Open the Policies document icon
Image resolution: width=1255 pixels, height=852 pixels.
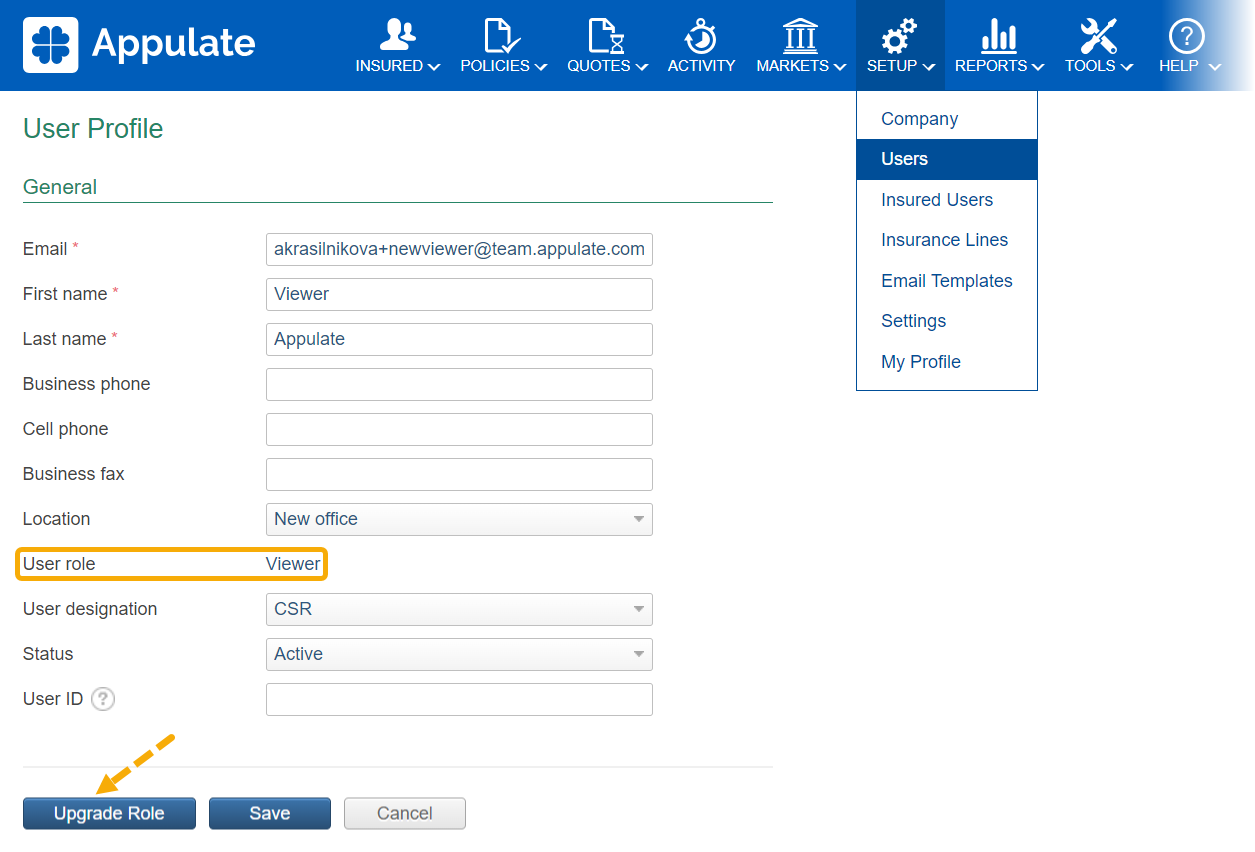[x=503, y=35]
